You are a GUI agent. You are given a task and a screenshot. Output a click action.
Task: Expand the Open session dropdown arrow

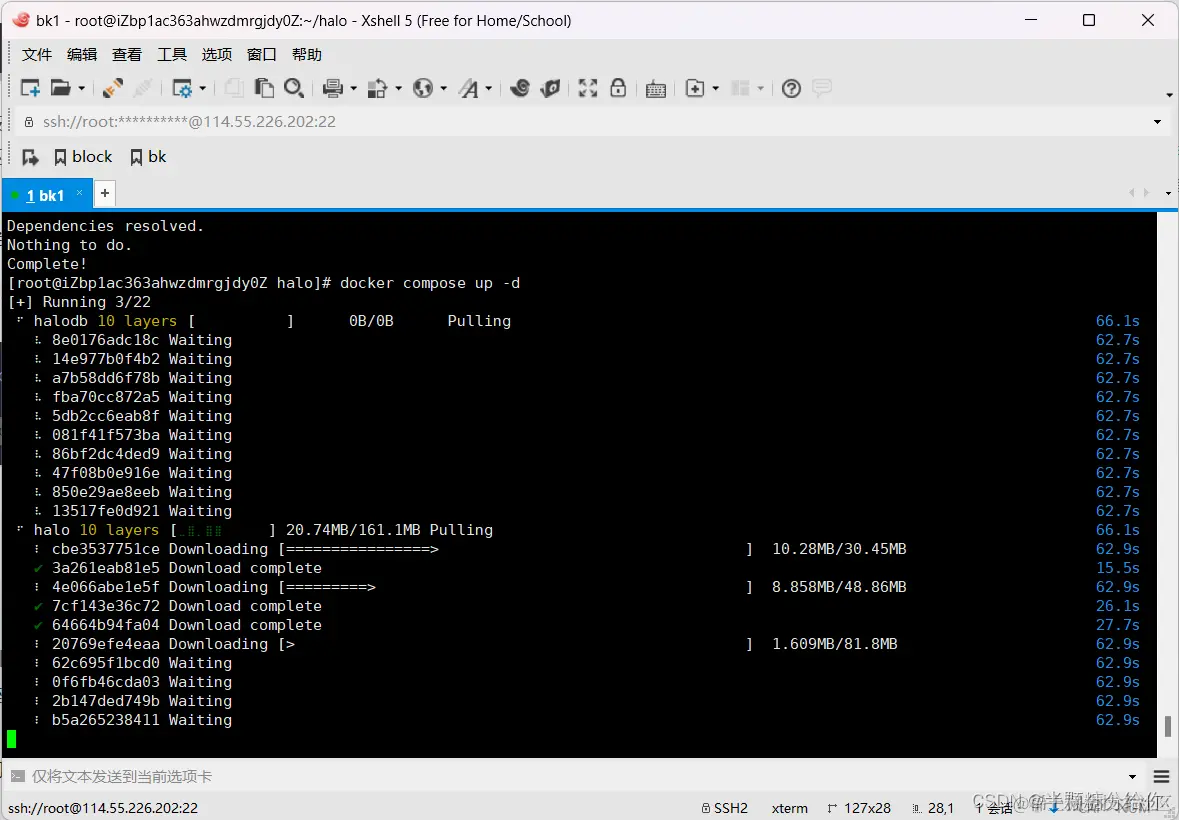[81, 89]
